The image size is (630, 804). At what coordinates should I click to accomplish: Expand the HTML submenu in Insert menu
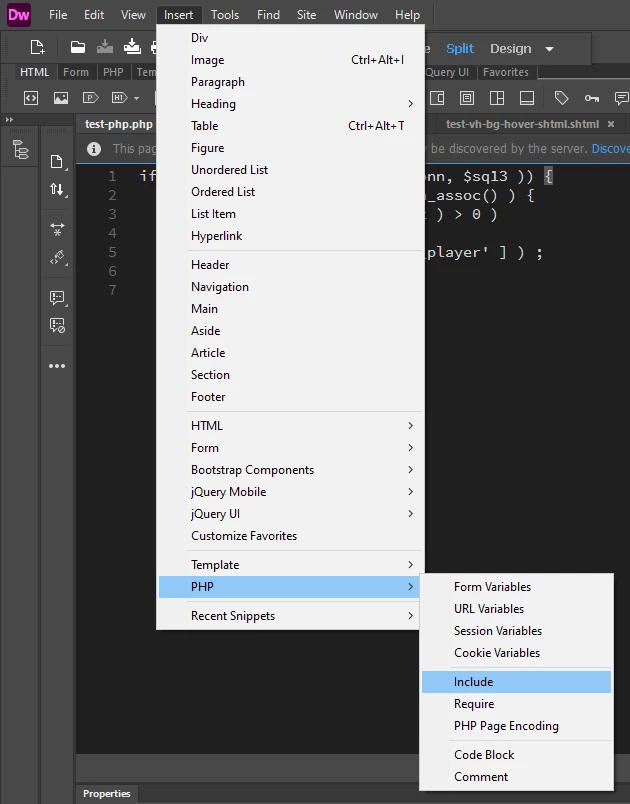[290, 426]
